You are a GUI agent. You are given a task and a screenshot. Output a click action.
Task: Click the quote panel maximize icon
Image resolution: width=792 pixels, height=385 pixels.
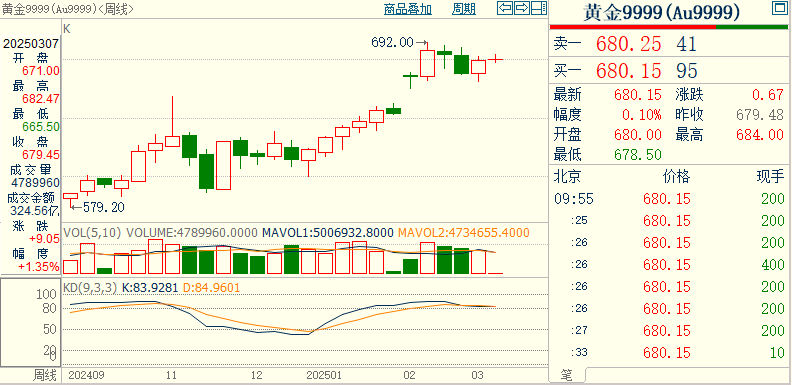point(779,8)
